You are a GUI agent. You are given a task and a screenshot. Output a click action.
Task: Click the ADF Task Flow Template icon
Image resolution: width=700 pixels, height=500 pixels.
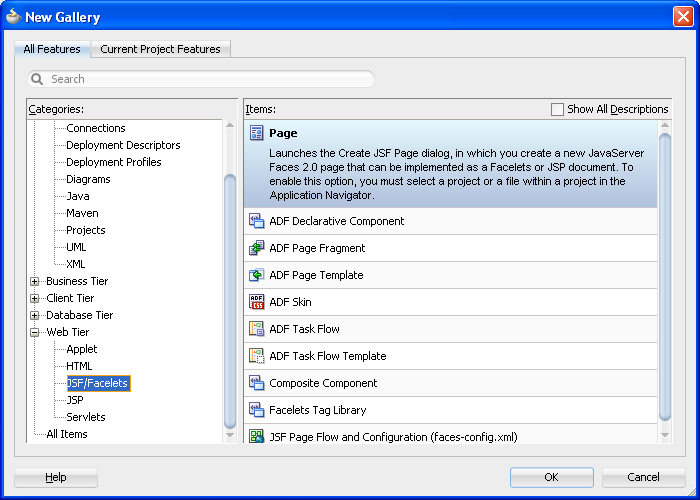[x=257, y=356]
